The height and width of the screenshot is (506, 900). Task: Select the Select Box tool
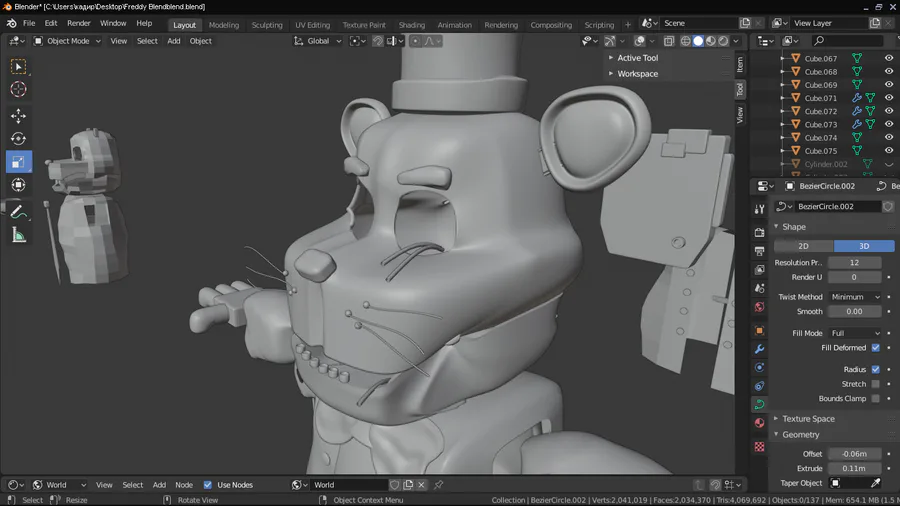point(18,67)
